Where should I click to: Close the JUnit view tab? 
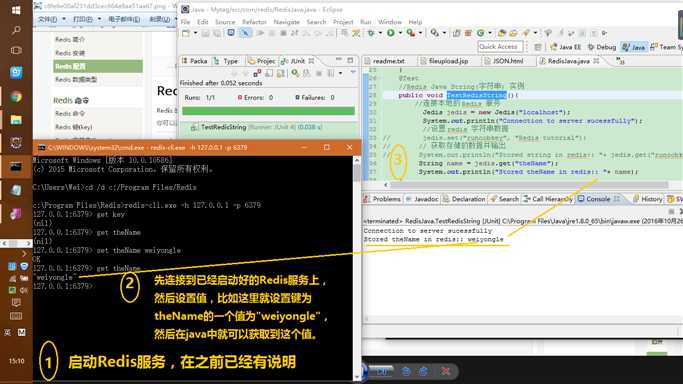tap(311, 61)
